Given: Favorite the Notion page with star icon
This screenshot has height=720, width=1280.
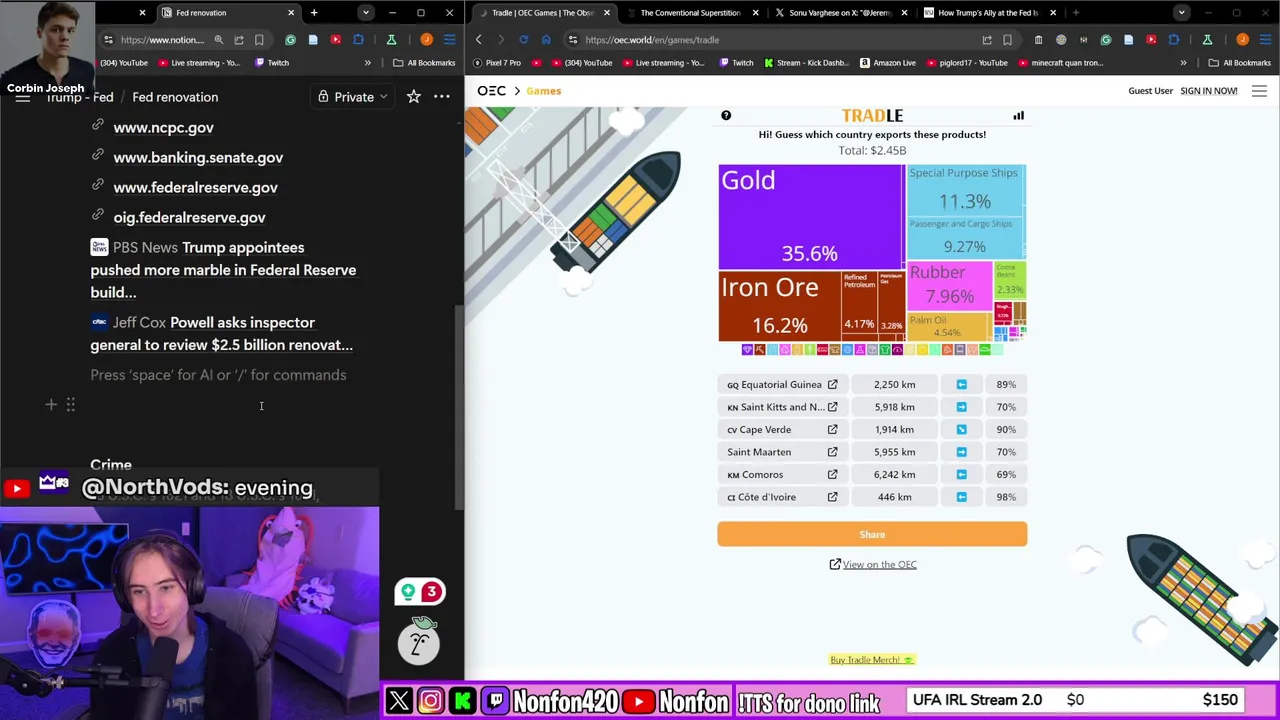Looking at the screenshot, I should 413,97.
